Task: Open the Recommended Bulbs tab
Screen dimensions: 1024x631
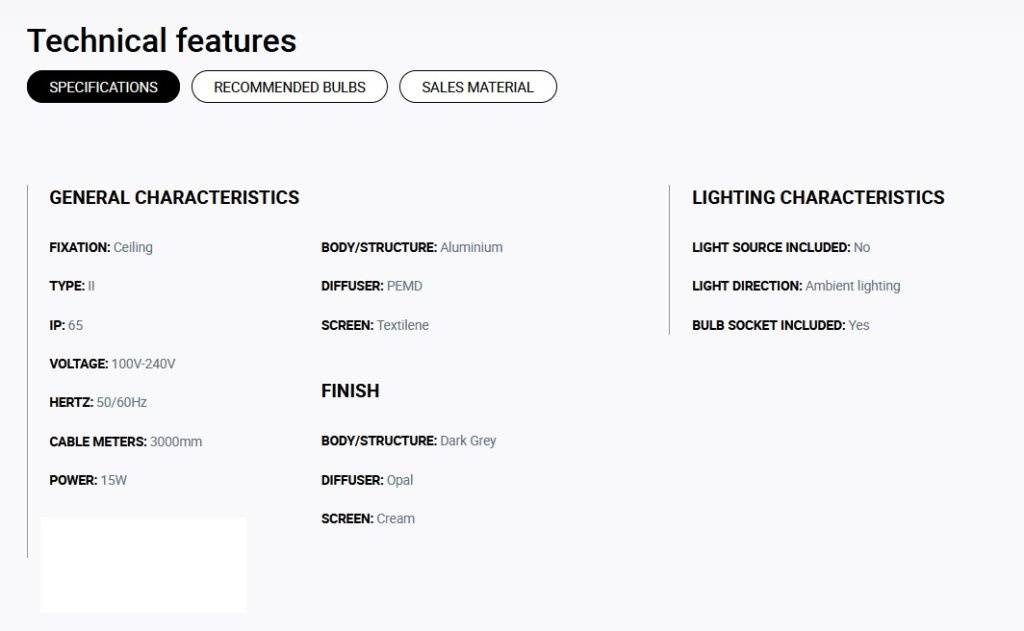Action: click(x=289, y=87)
